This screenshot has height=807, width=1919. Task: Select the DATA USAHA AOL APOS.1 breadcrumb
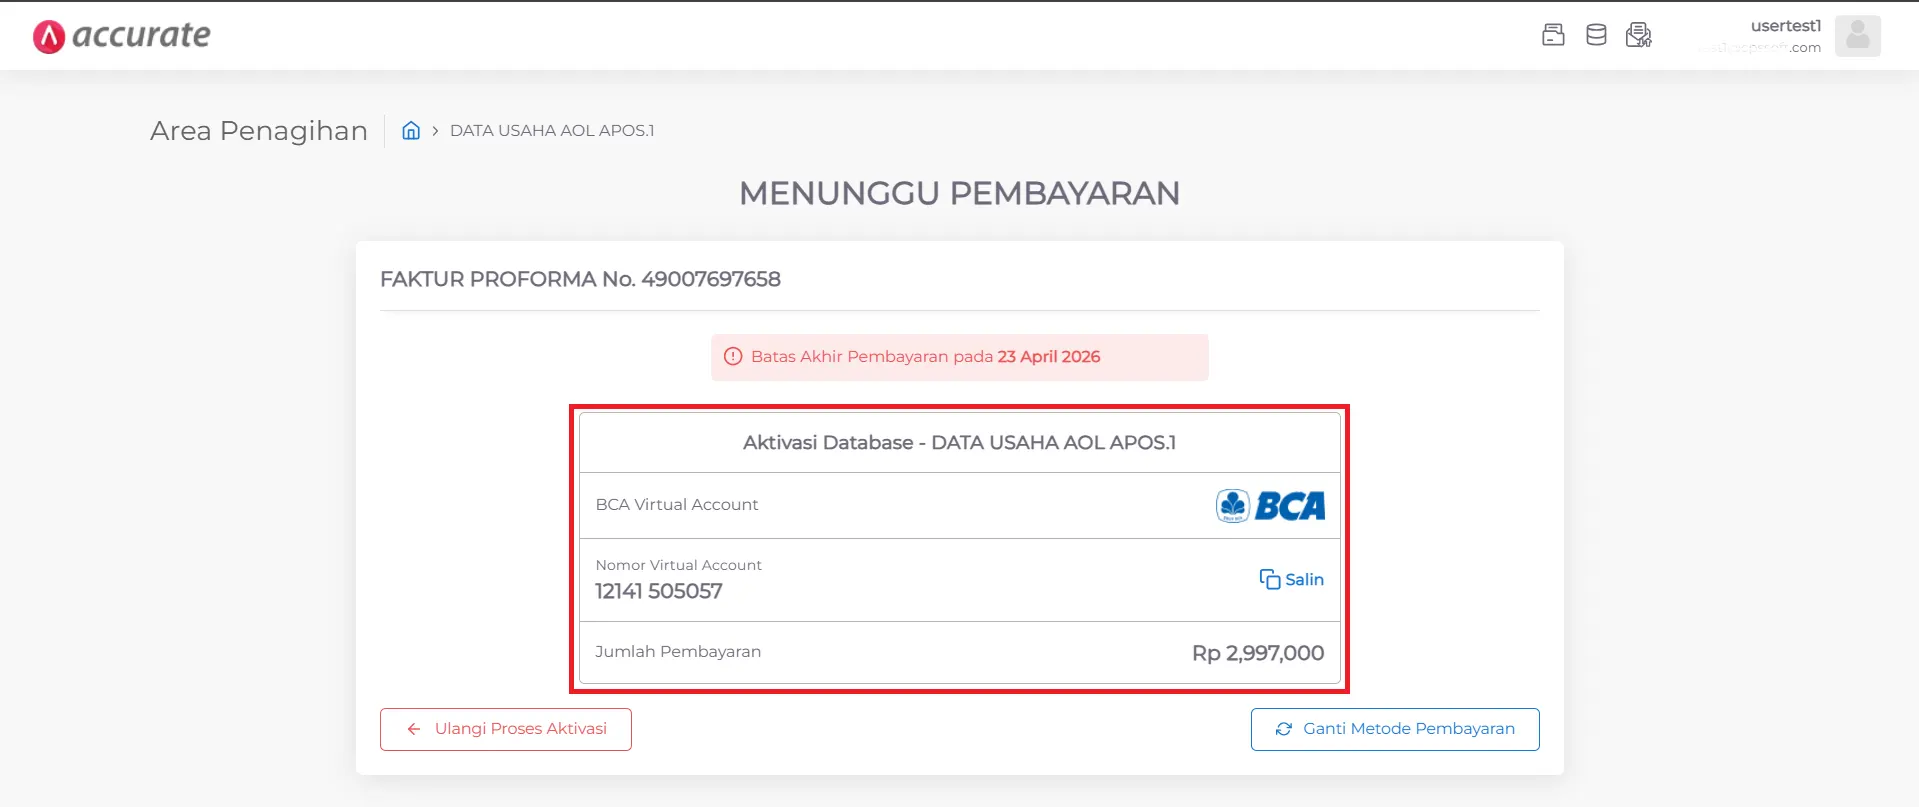pyautogui.click(x=552, y=130)
